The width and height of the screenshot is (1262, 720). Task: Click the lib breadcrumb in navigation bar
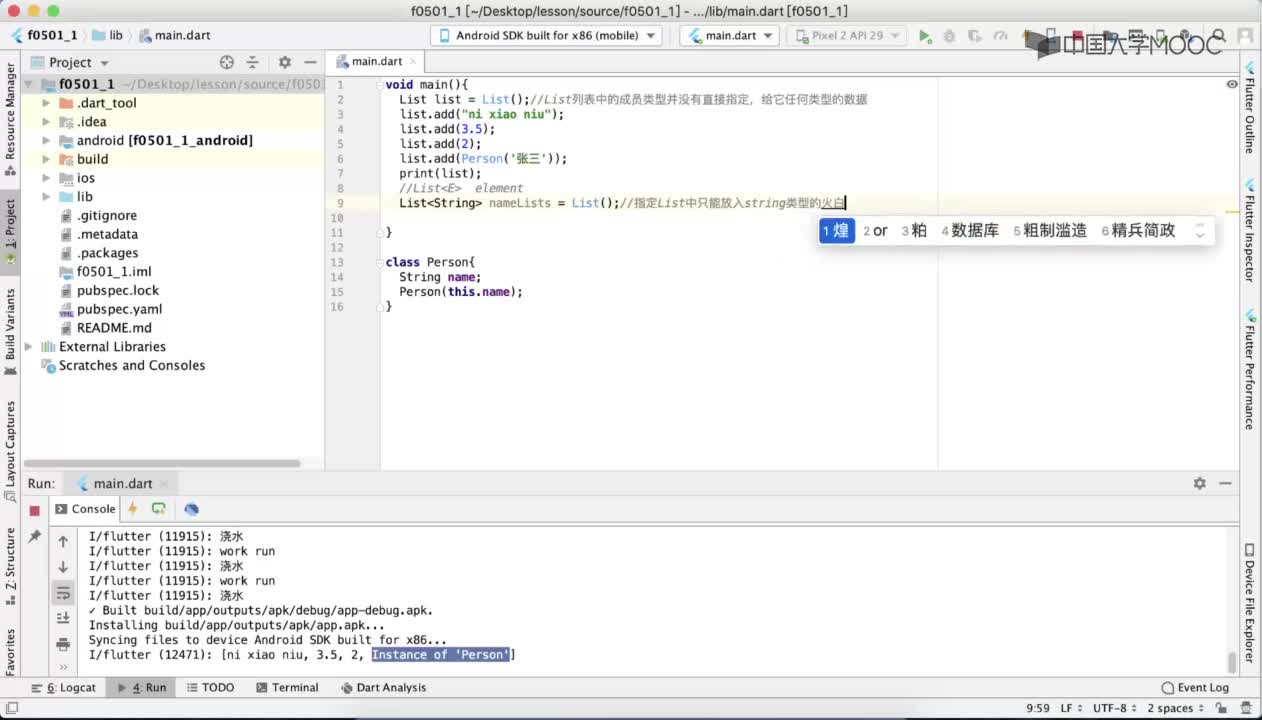point(108,35)
